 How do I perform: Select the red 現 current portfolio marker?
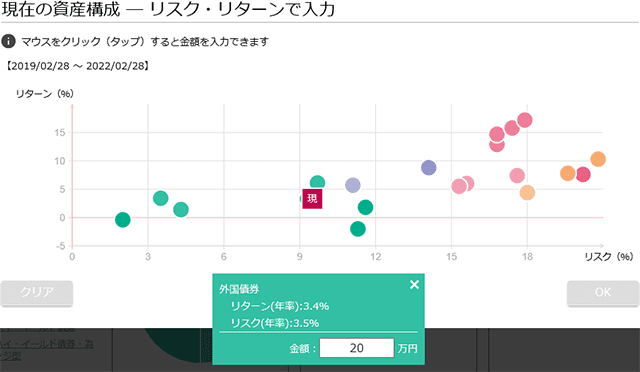tap(312, 199)
